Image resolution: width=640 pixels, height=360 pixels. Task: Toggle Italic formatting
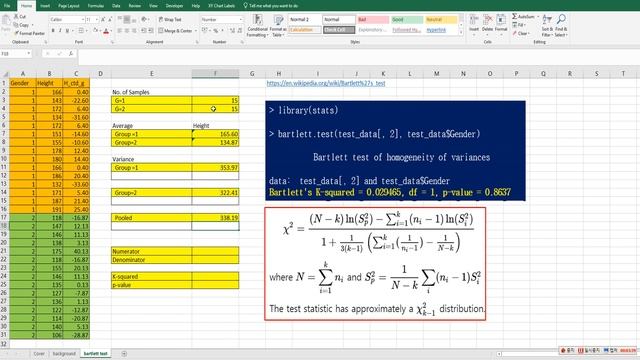tap(60, 31)
